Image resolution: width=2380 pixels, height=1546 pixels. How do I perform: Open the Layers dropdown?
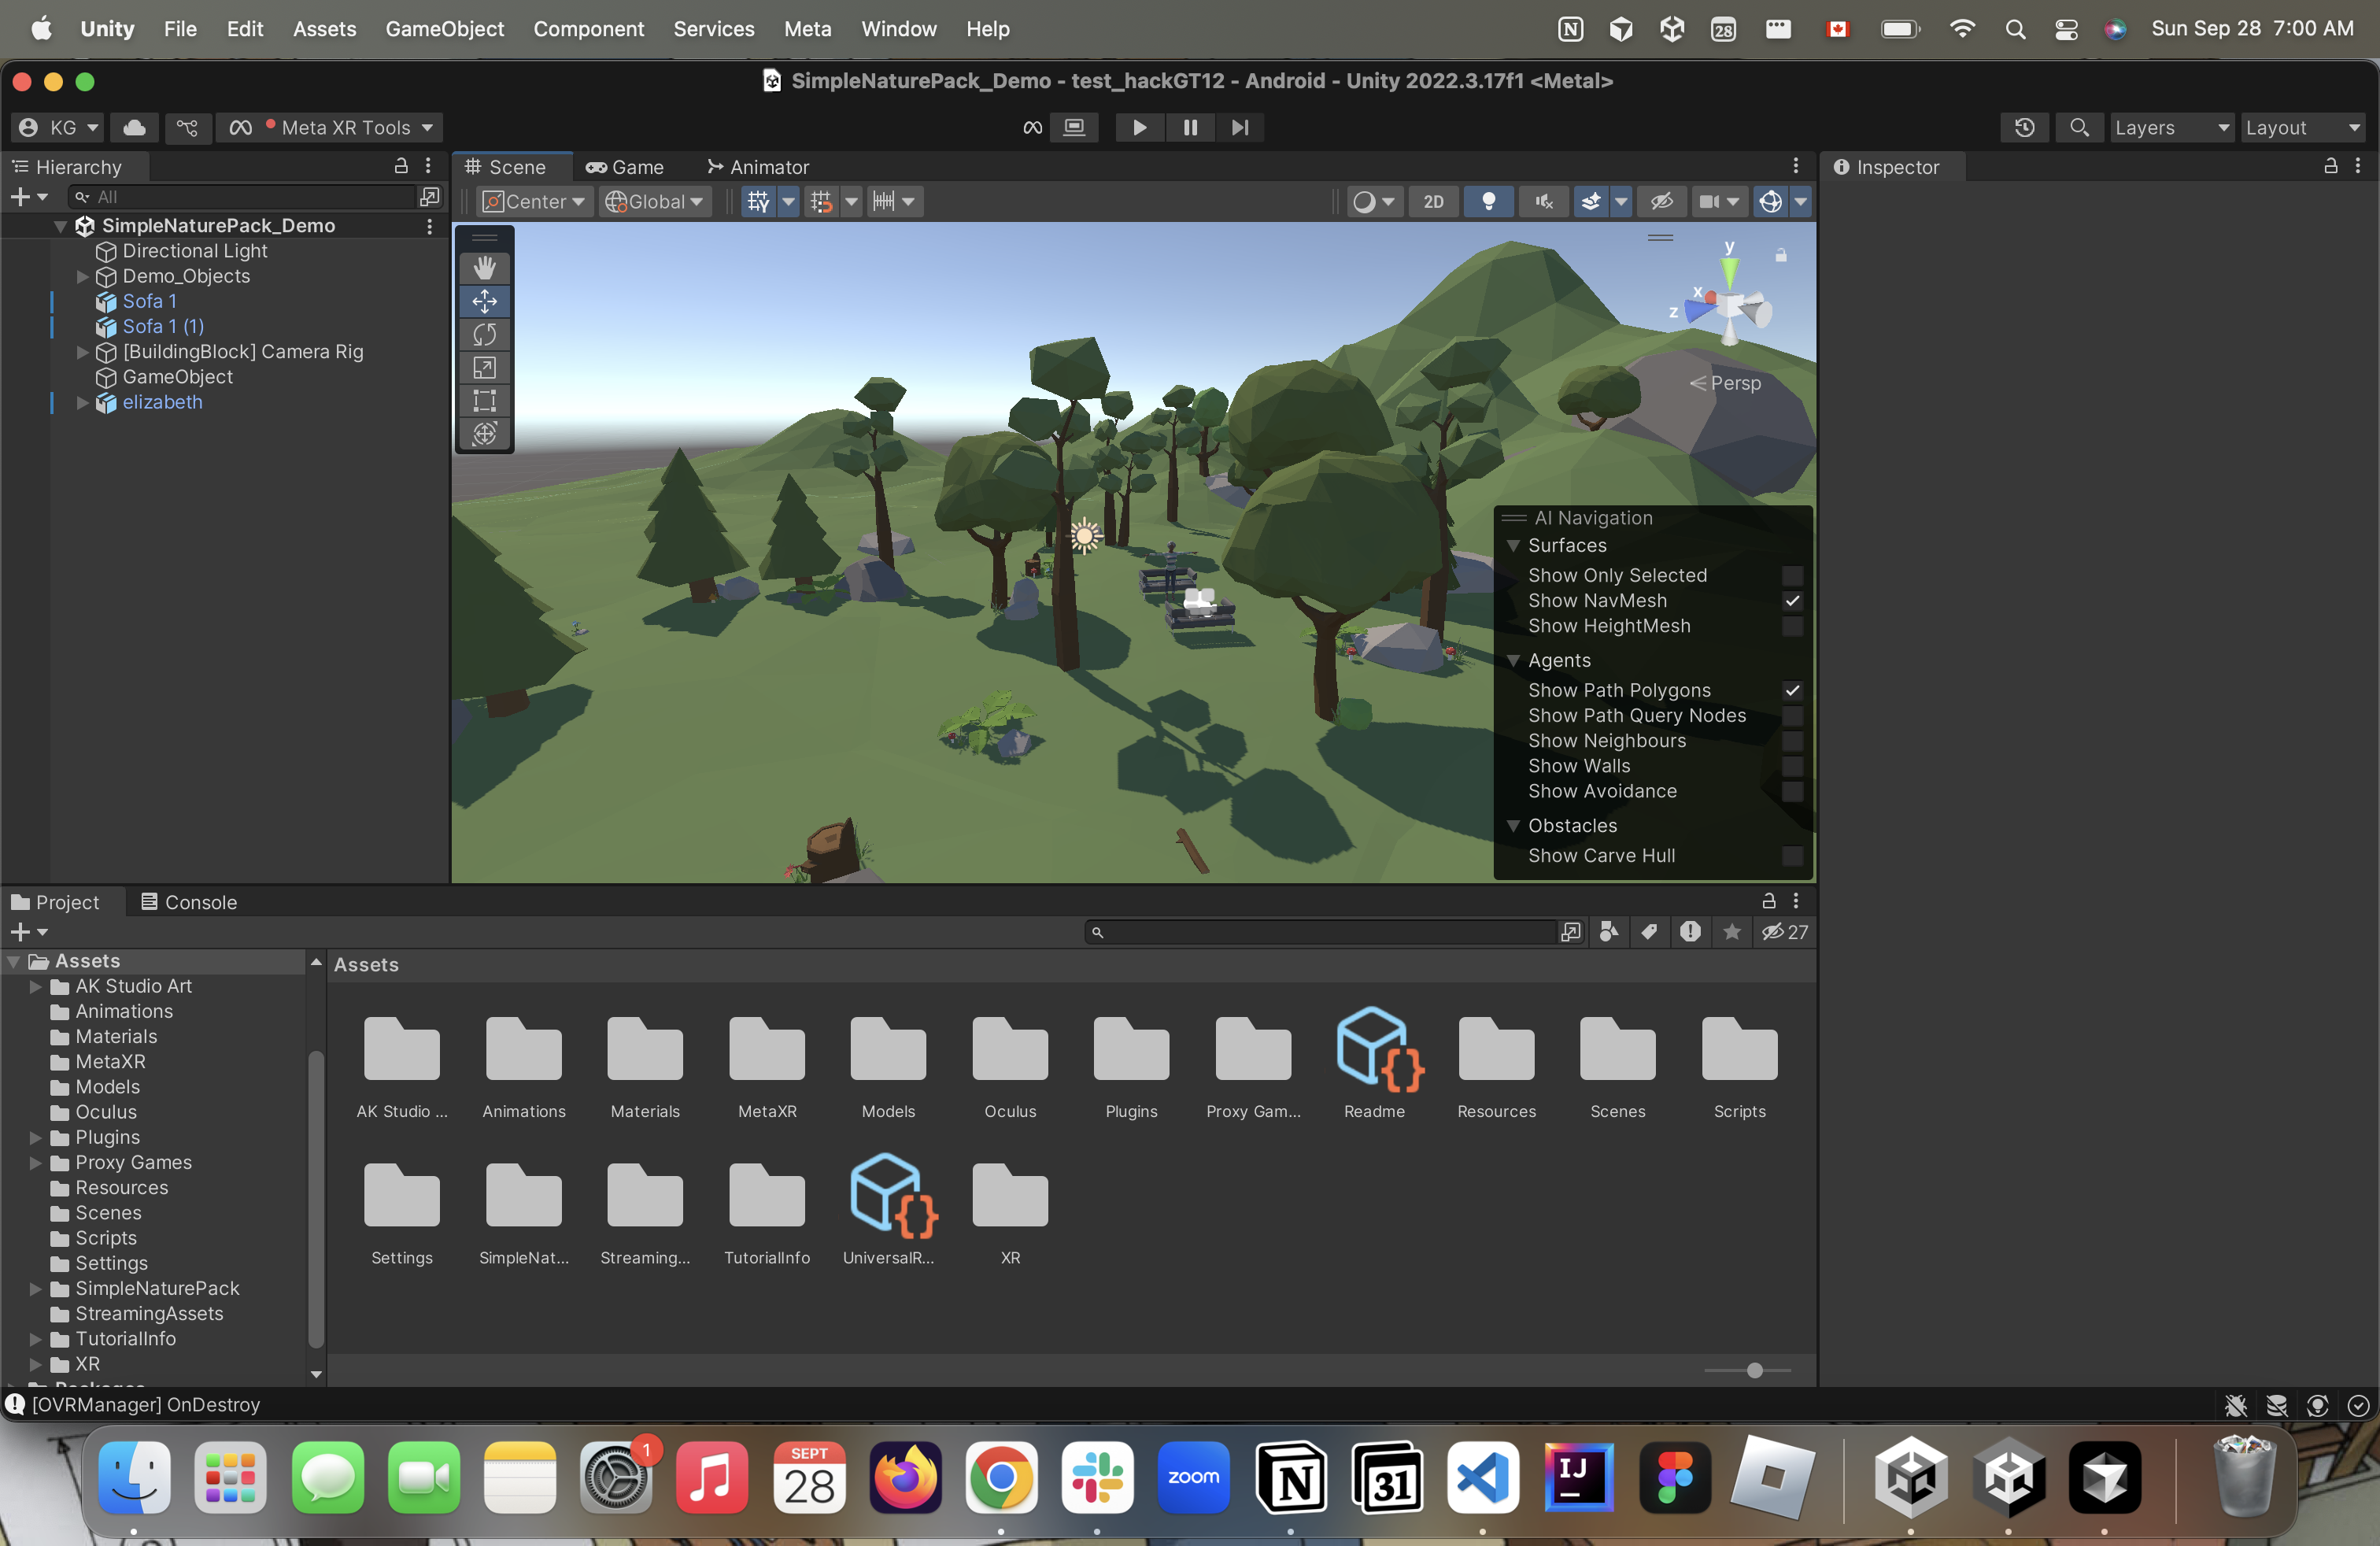pos(2170,127)
